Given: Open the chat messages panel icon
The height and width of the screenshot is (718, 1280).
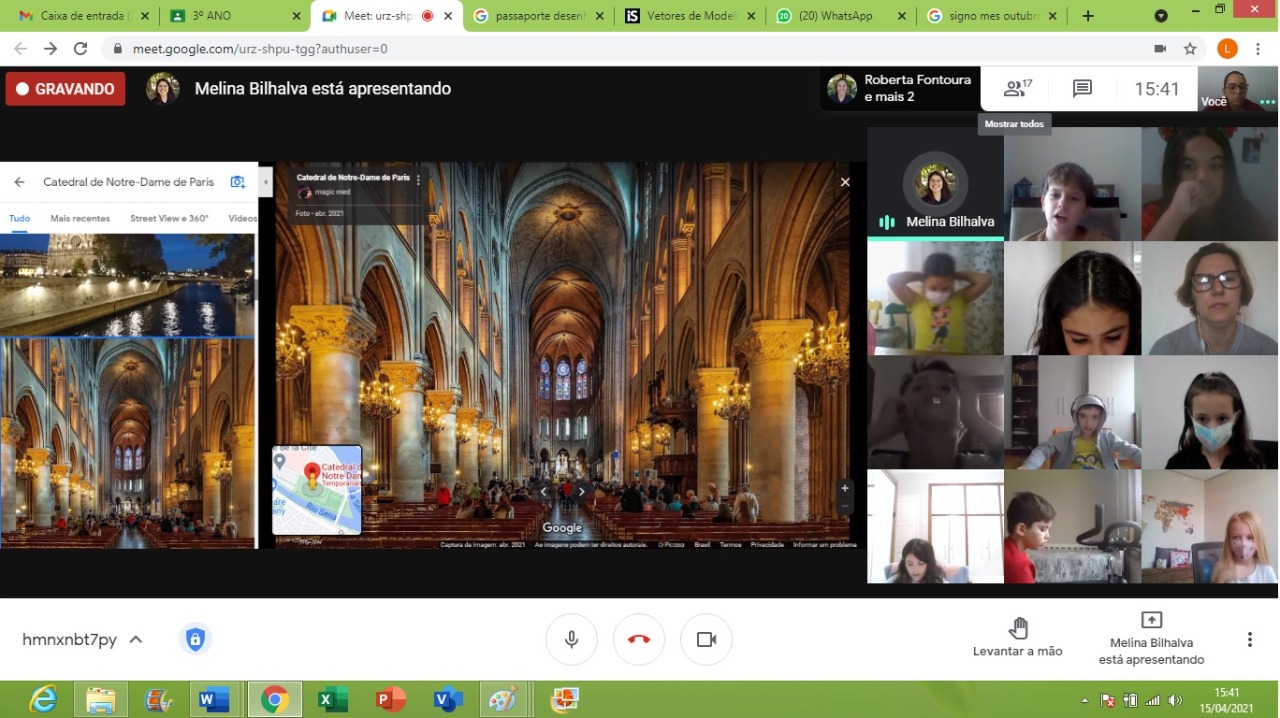Looking at the screenshot, I should (1082, 89).
